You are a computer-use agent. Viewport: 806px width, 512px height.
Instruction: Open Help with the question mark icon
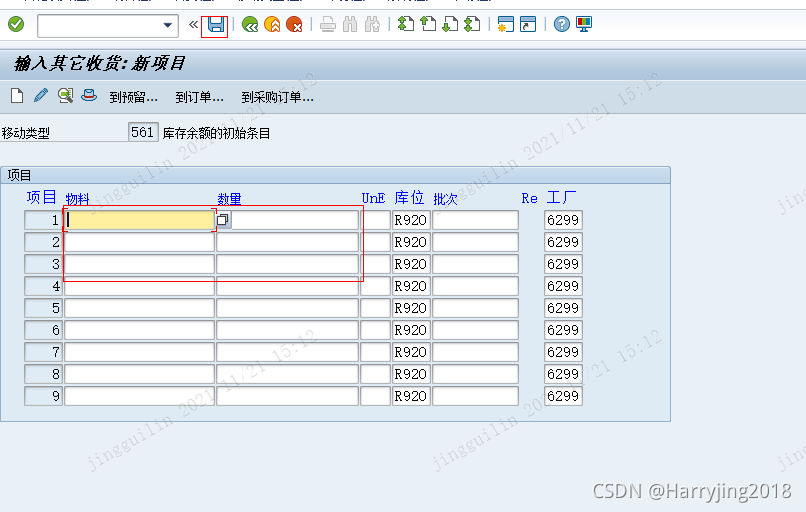click(562, 24)
